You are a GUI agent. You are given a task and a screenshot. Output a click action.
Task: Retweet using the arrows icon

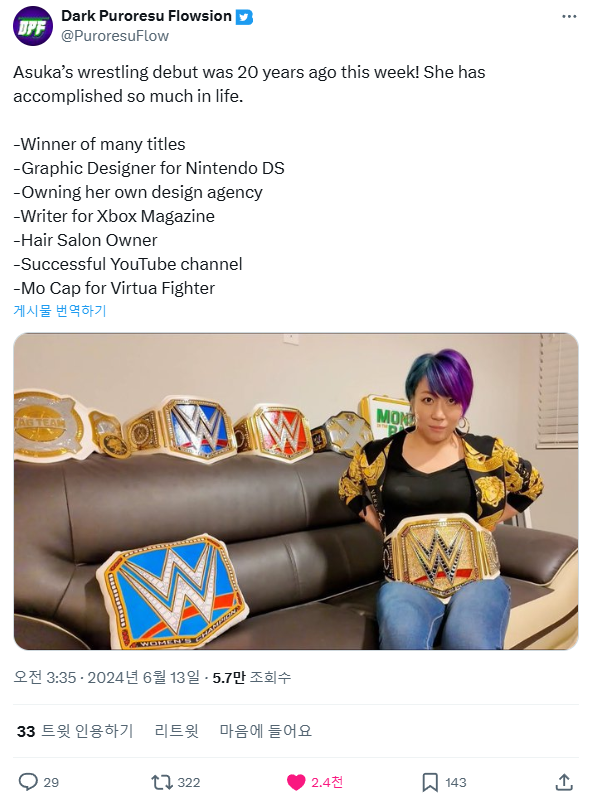tap(161, 782)
